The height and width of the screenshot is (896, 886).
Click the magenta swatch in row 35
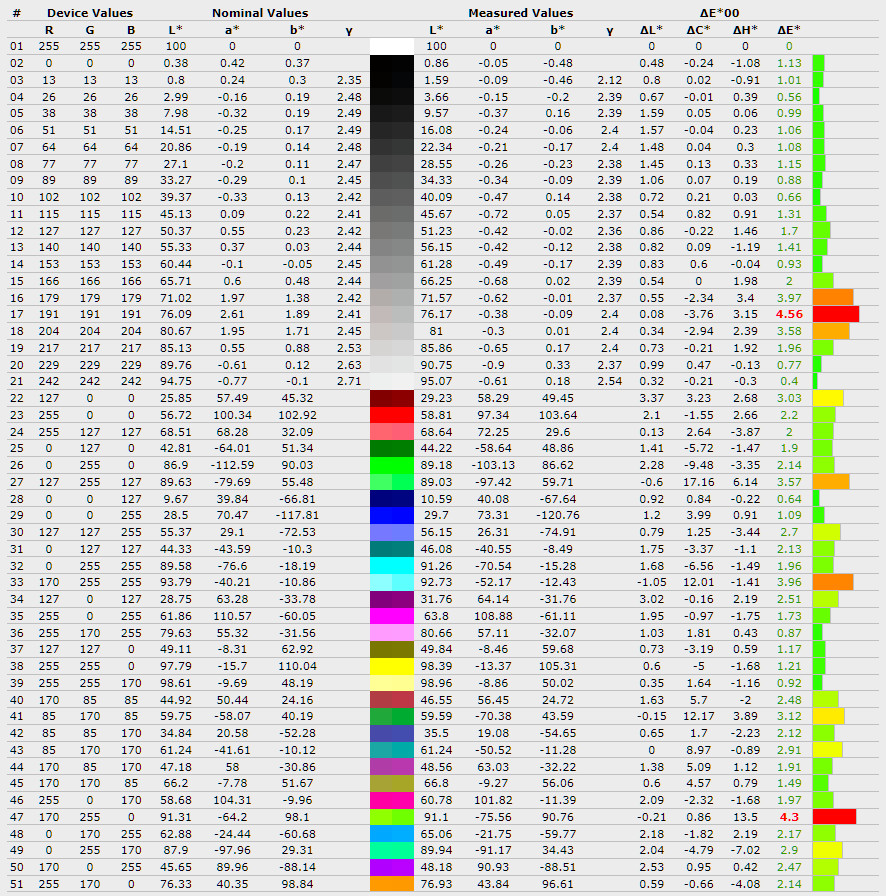(391, 615)
